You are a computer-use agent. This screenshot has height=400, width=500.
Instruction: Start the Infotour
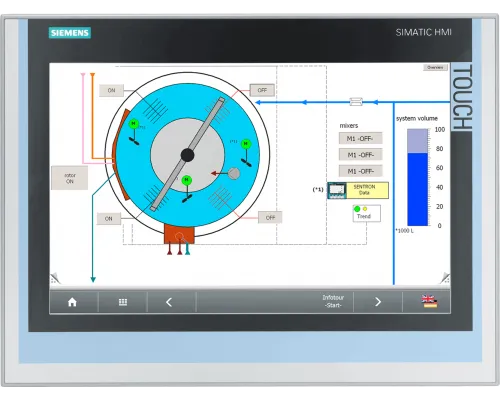(333, 301)
